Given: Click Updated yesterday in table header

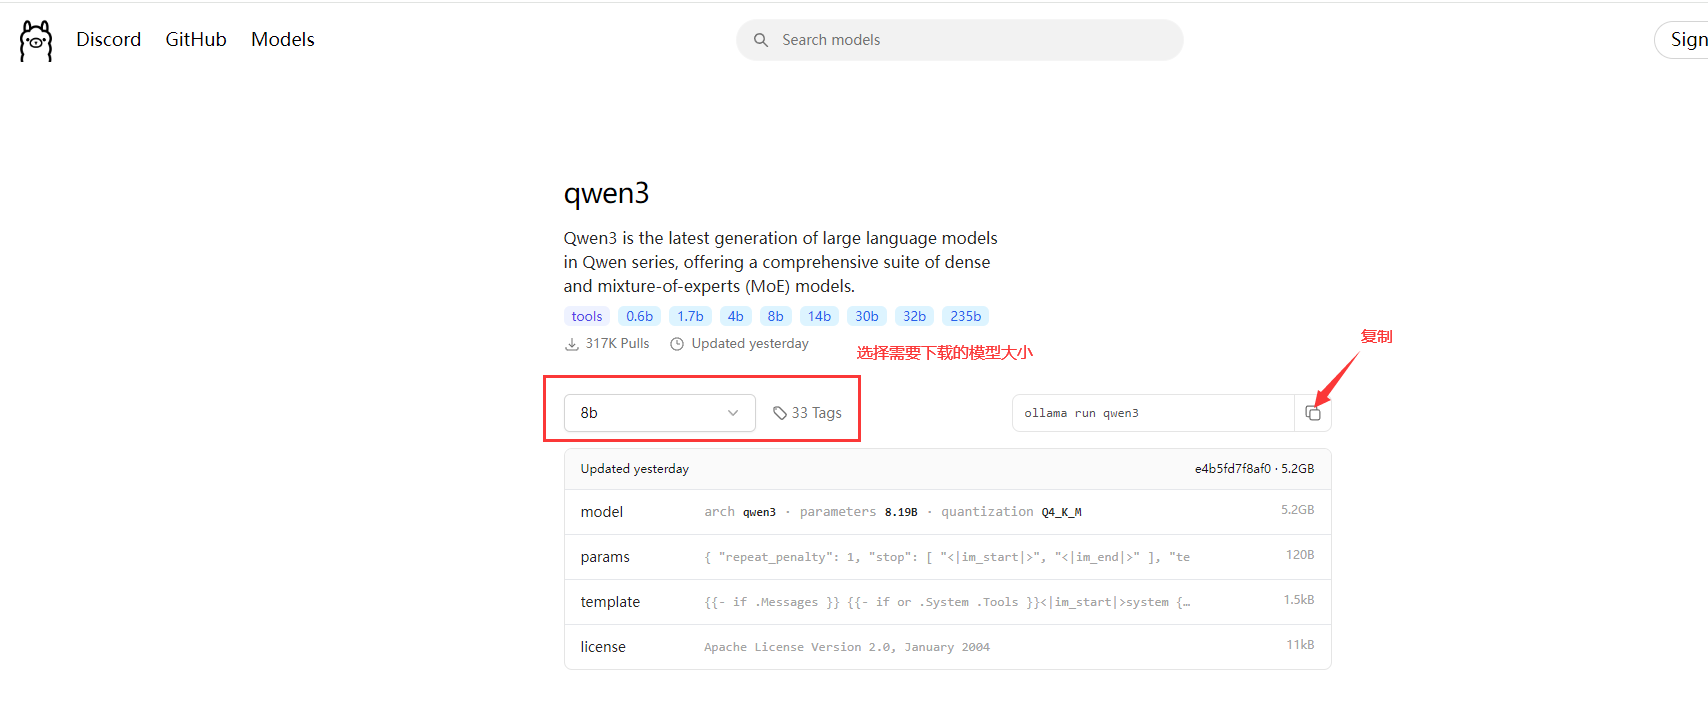Looking at the screenshot, I should pyautogui.click(x=635, y=469).
